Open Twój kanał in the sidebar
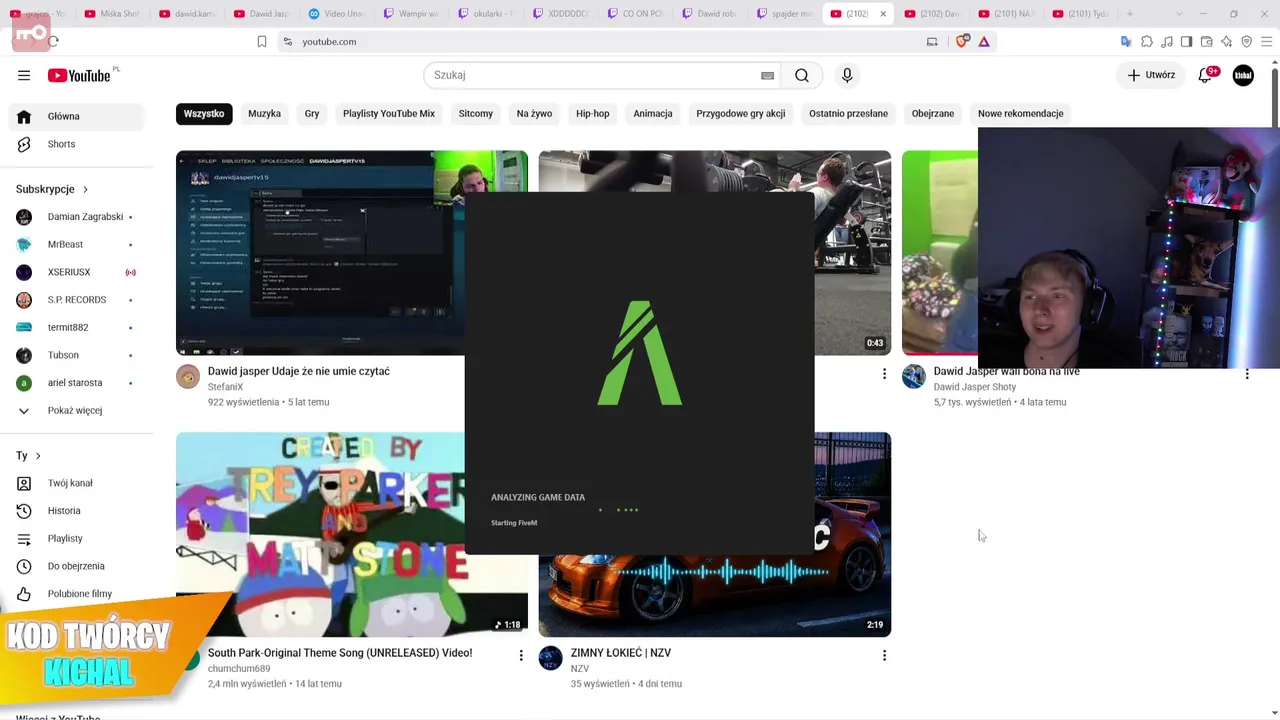 [x=76, y=483]
